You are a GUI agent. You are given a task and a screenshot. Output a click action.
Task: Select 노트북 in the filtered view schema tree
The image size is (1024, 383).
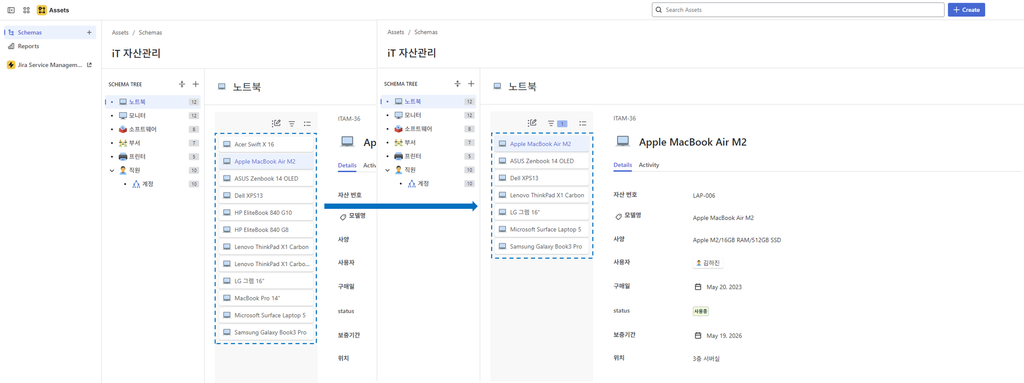click(428, 102)
